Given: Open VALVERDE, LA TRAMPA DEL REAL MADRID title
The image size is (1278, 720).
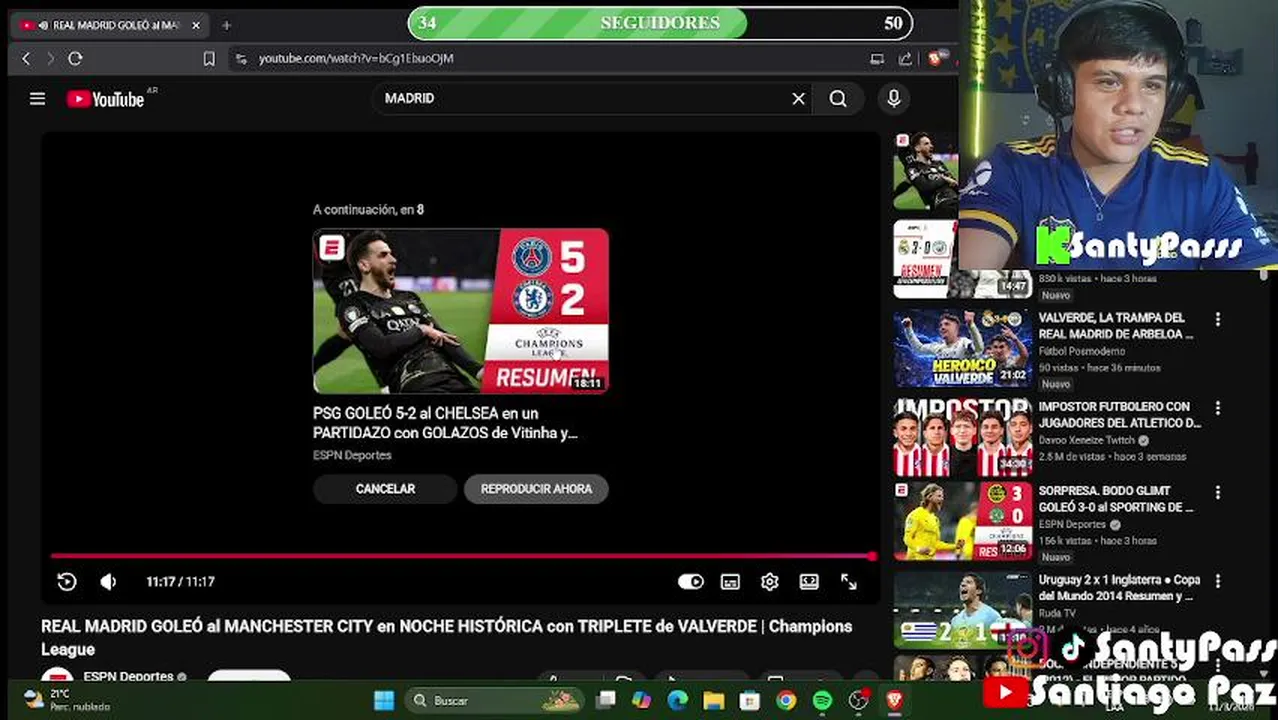Looking at the screenshot, I should pos(1116,326).
